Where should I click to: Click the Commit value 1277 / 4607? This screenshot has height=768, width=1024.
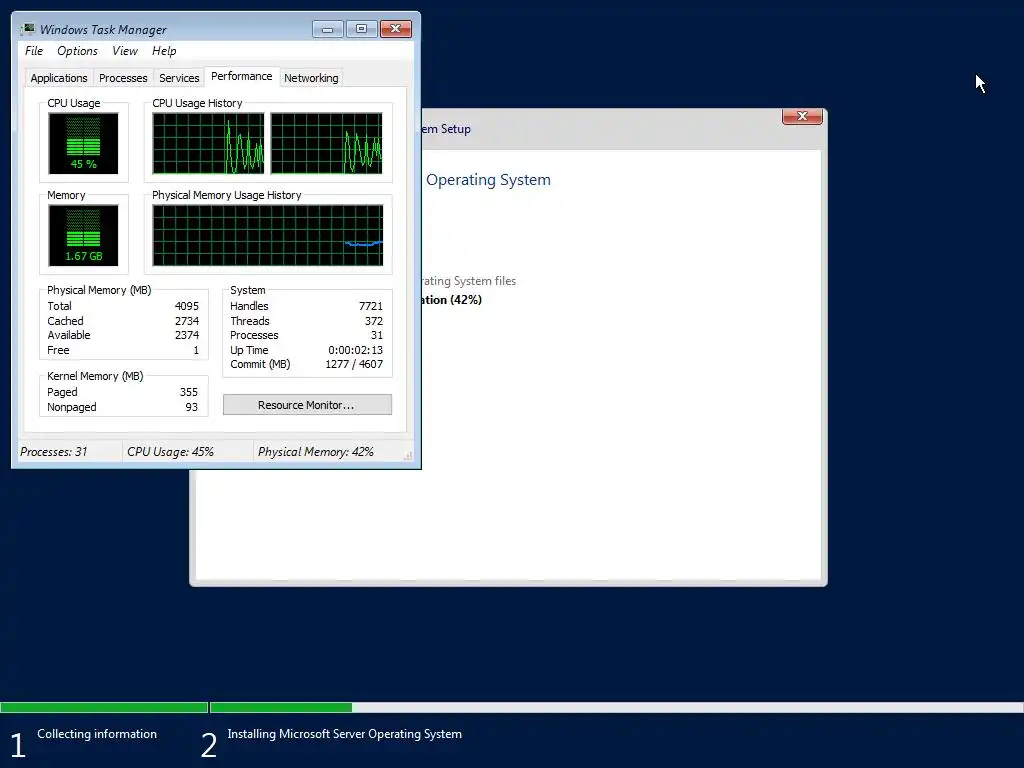[x=354, y=364]
